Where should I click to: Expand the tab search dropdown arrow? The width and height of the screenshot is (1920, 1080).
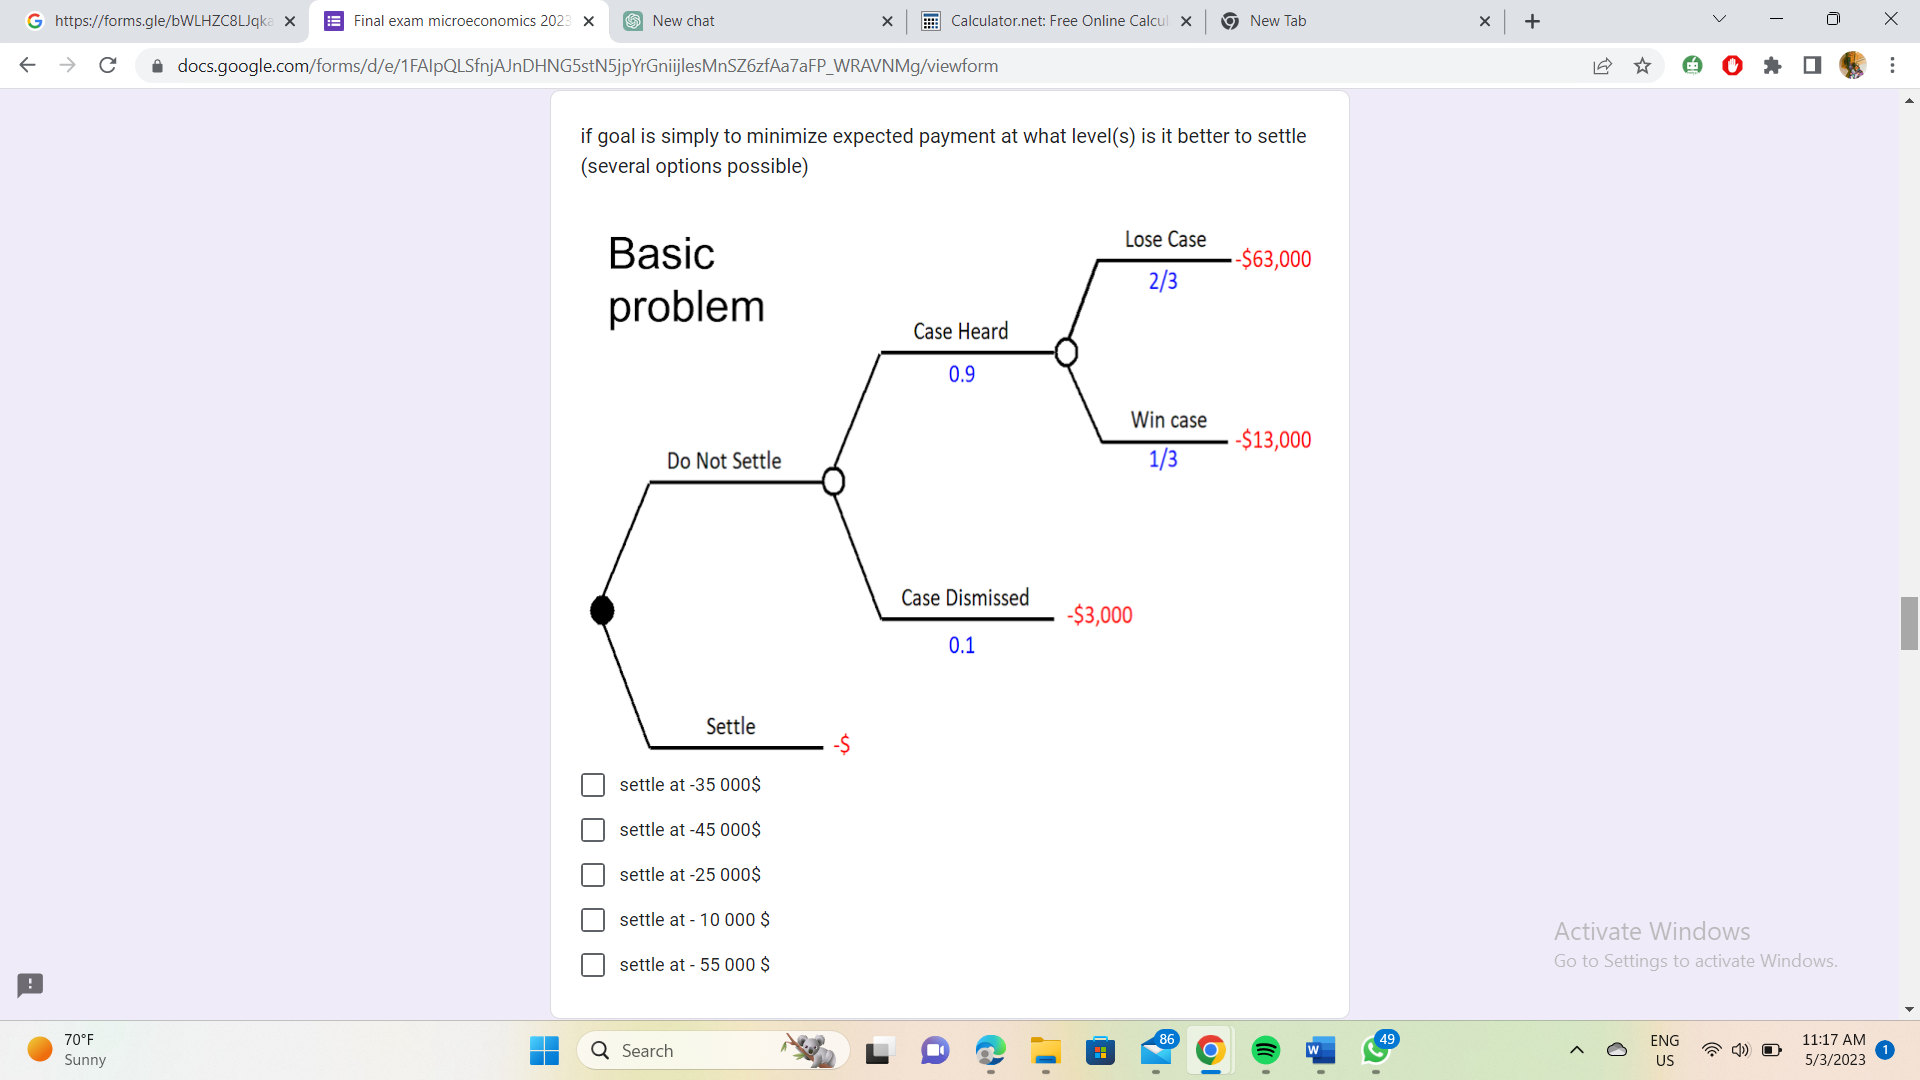pos(1719,20)
